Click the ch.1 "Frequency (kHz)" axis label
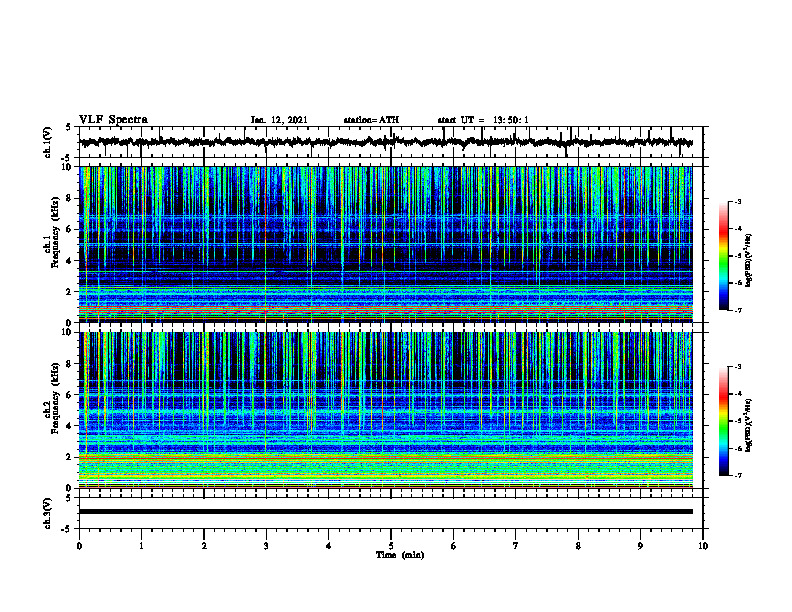 pyautogui.click(x=55, y=232)
